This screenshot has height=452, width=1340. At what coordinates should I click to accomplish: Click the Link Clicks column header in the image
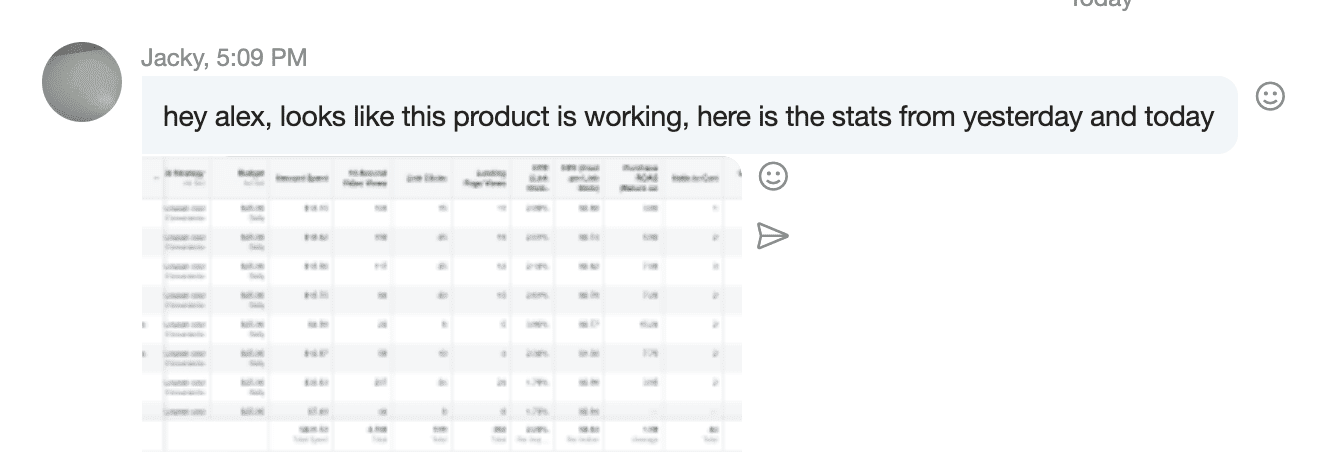click(x=424, y=178)
